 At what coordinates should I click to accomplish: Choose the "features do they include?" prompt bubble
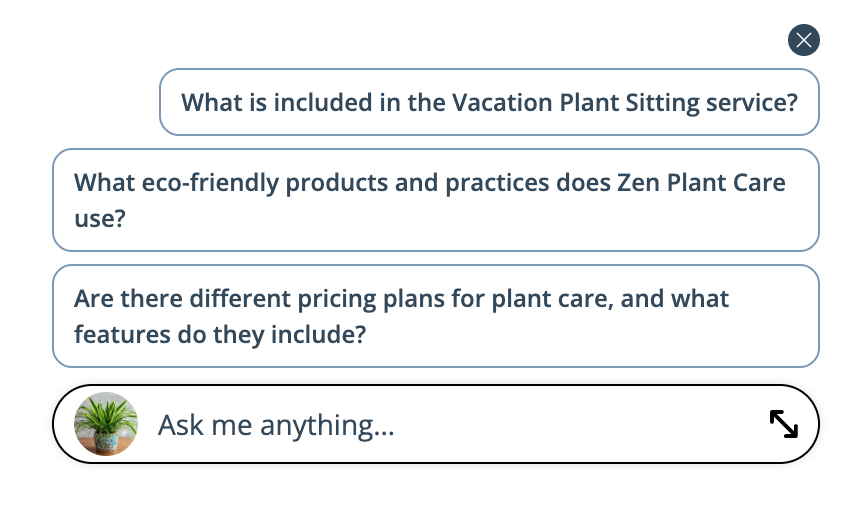[436, 316]
